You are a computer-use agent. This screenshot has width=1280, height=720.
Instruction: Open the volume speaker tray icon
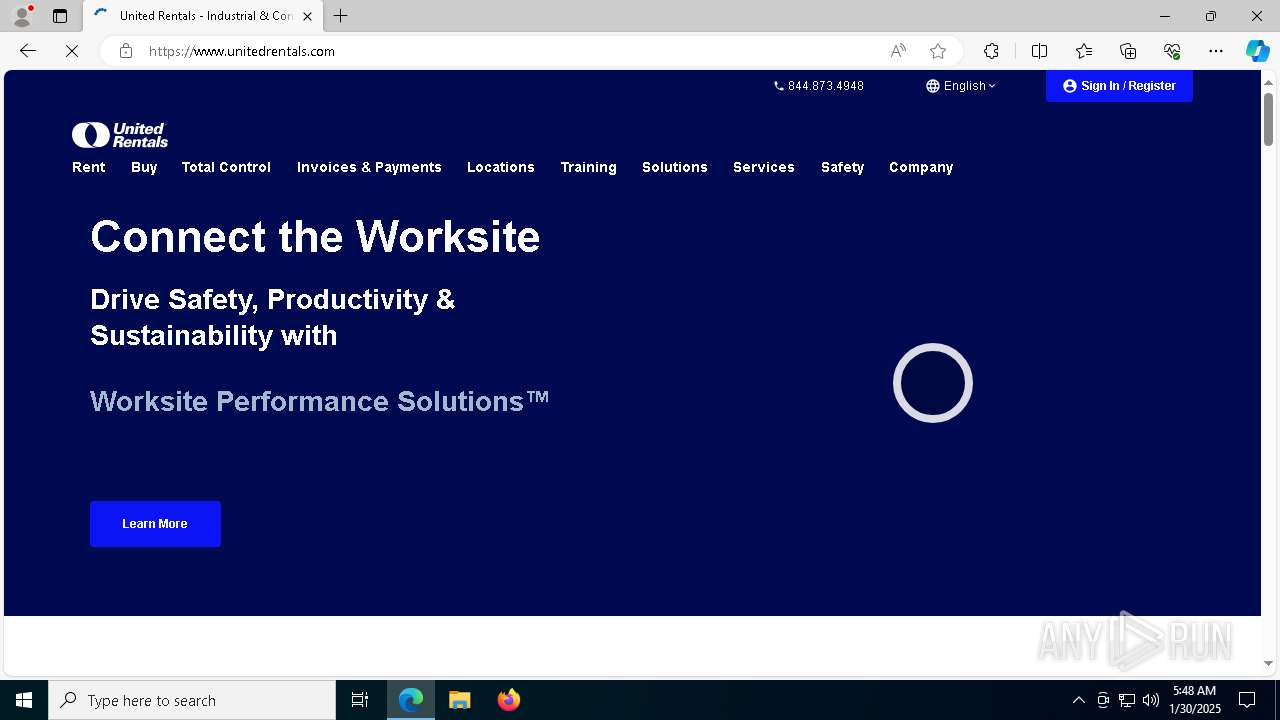(1151, 700)
